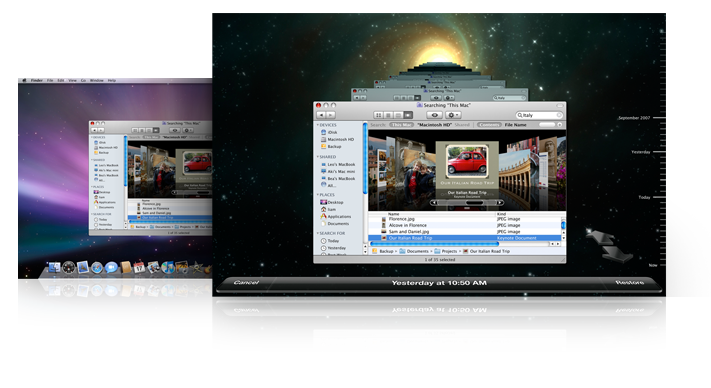
Task: Go forward in time with Time Machine forward arrow
Action: pos(617,254)
